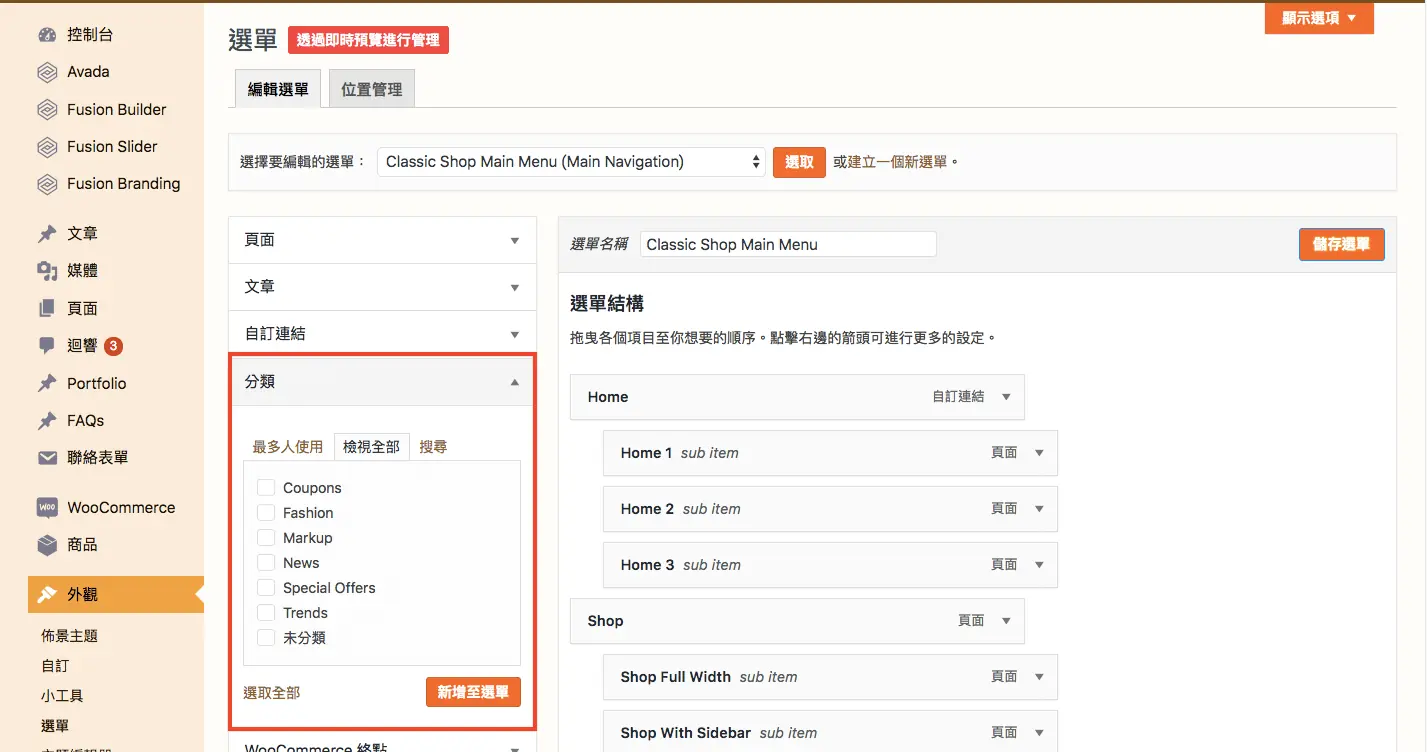Click the 儲存選單 save button

tap(1341, 244)
